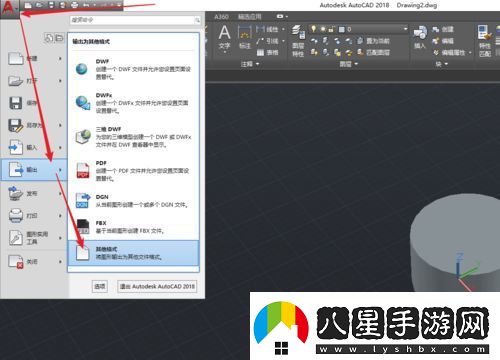Click the Undo arrow in quick access toolbar

pos(86,5)
